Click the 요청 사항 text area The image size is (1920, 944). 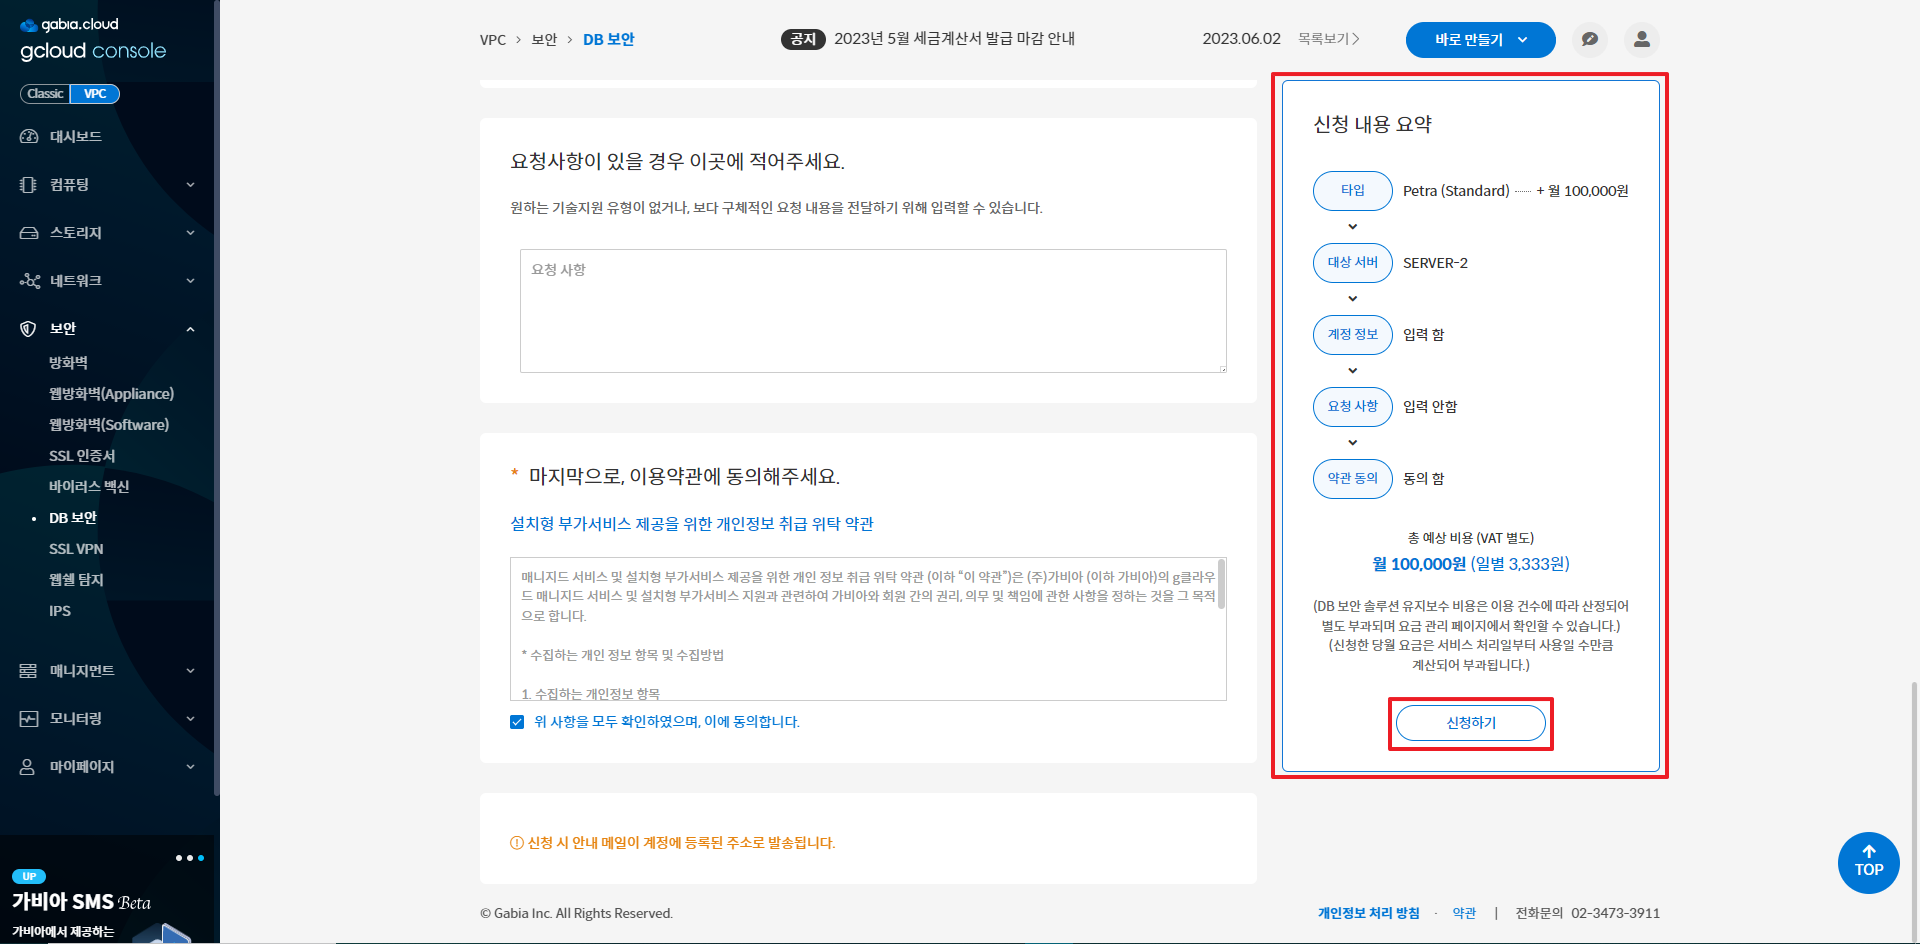point(872,311)
